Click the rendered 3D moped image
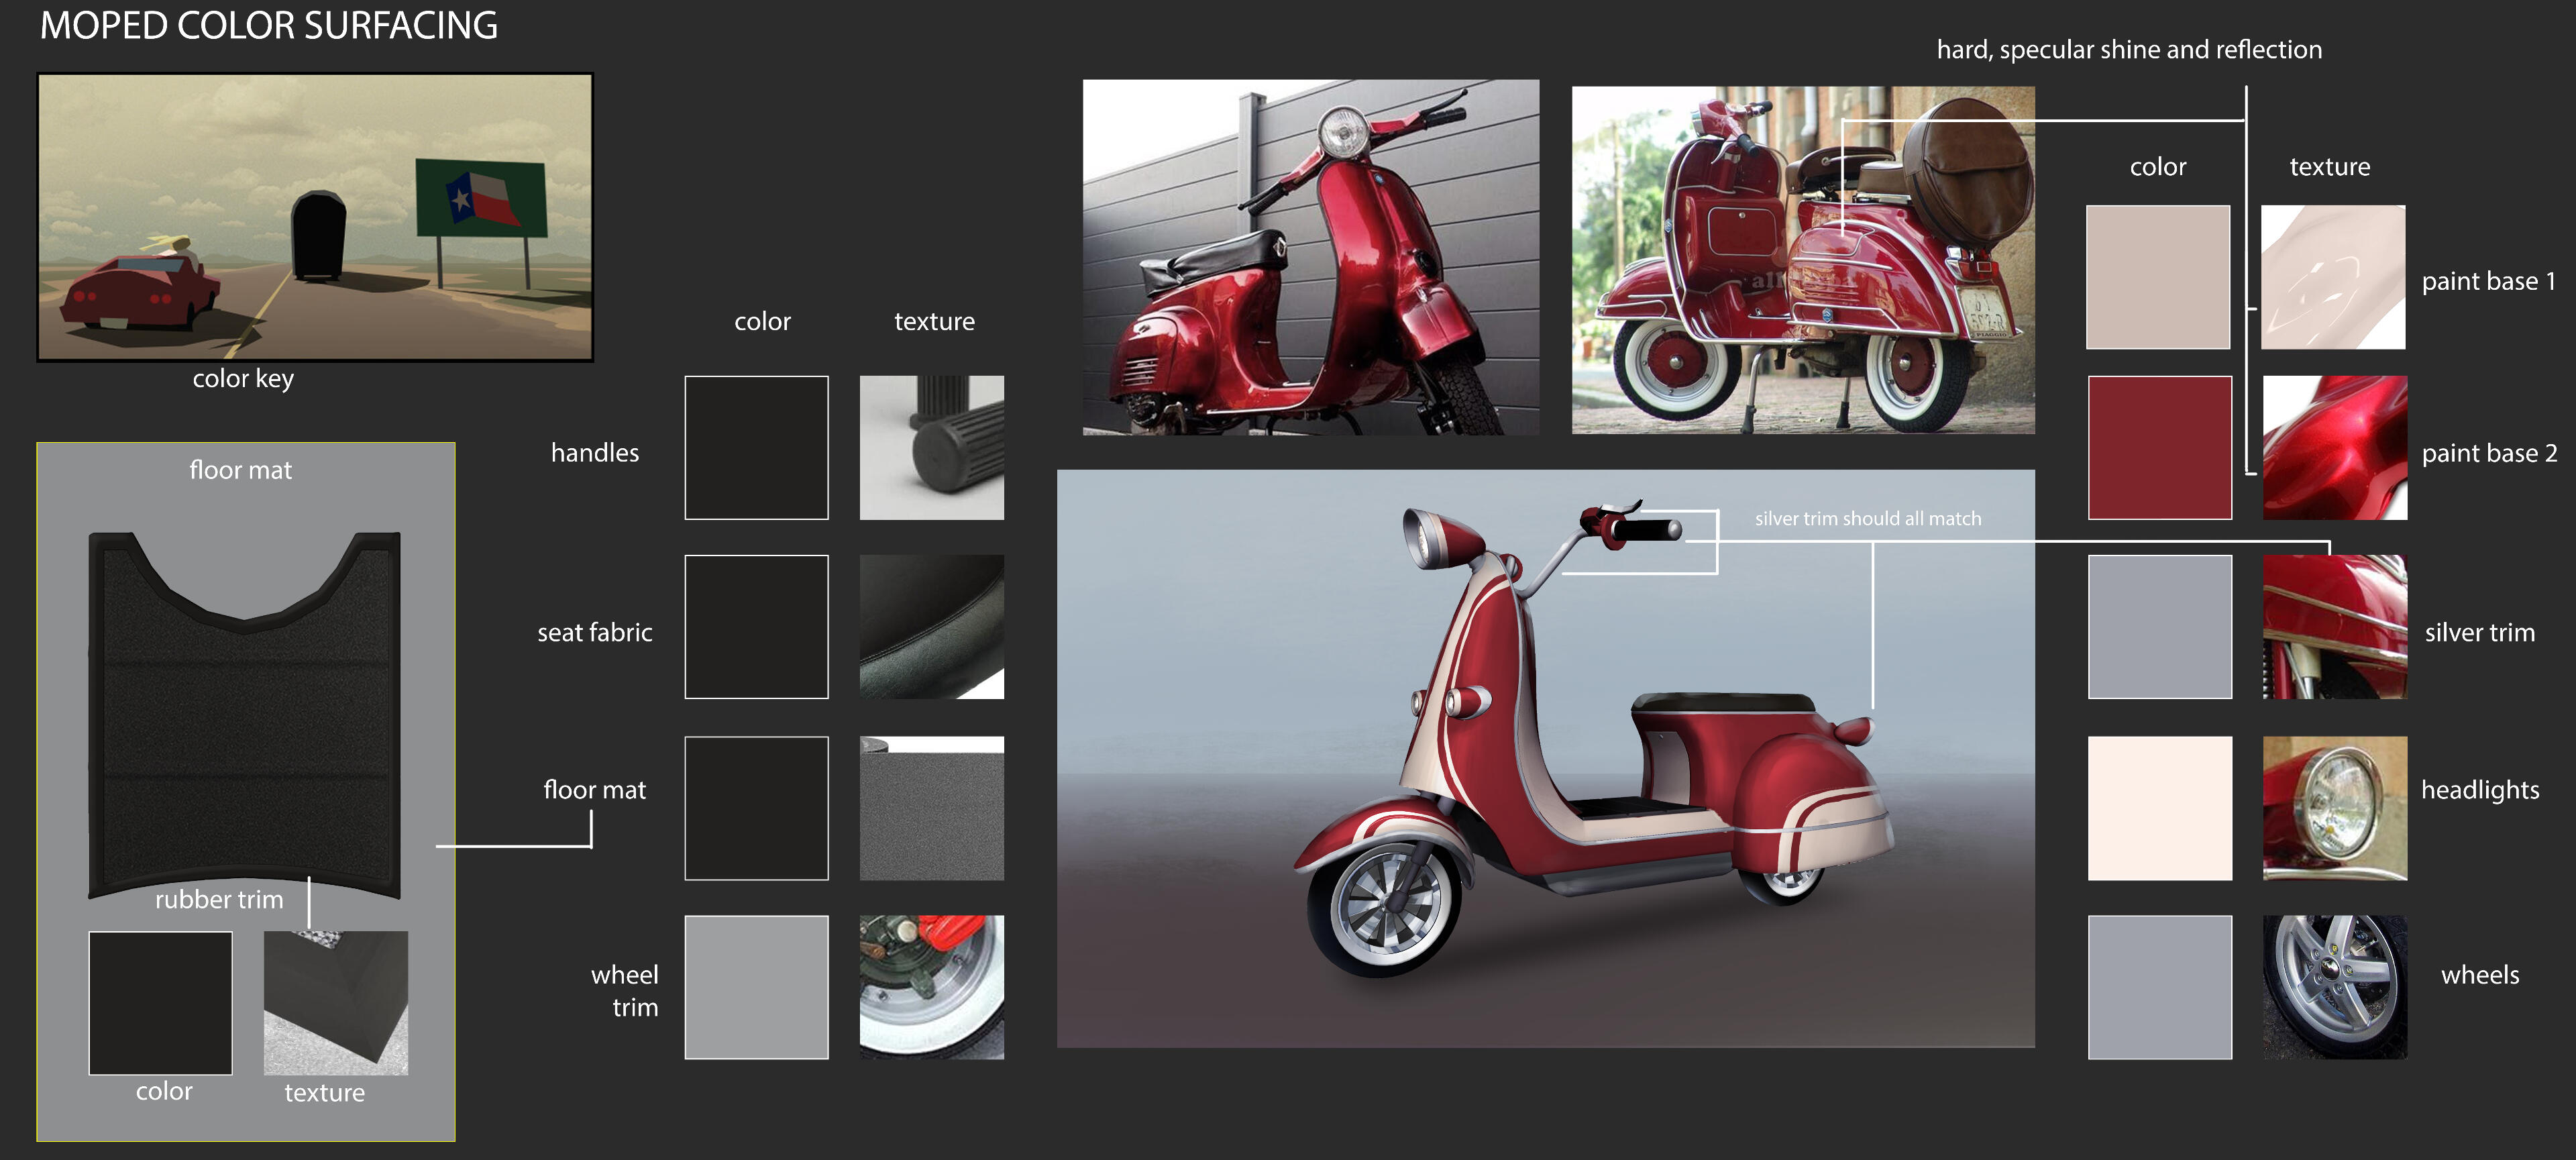The width and height of the screenshot is (2576, 1160). tap(1545, 758)
